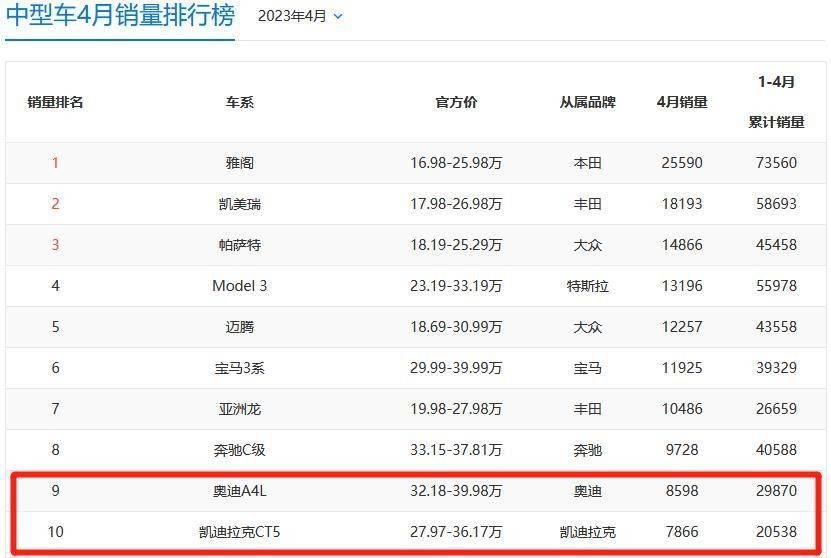Click rank number 10 in 凯迪拉克CT5 row
The height and width of the screenshot is (558, 831).
[x=55, y=532]
